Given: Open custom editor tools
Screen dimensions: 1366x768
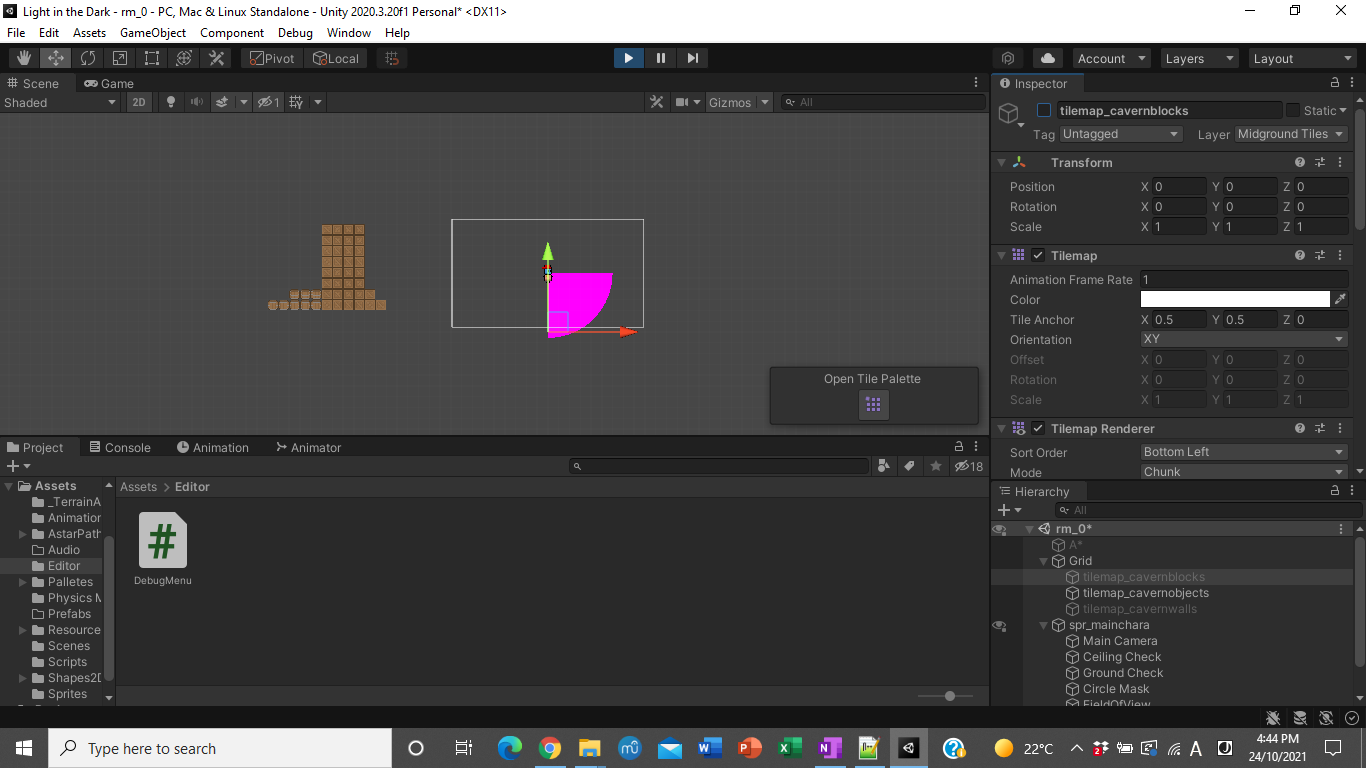Looking at the screenshot, I should (216, 58).
